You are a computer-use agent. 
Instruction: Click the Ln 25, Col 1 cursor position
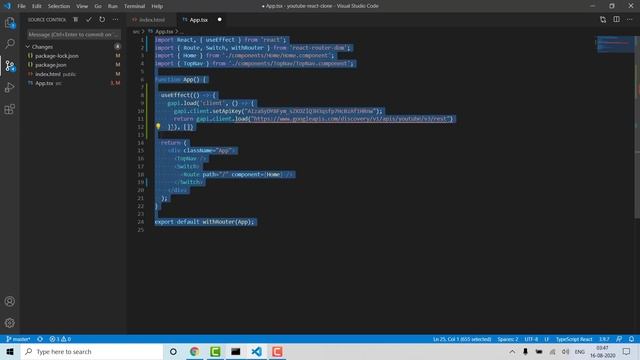pos(462,339)
